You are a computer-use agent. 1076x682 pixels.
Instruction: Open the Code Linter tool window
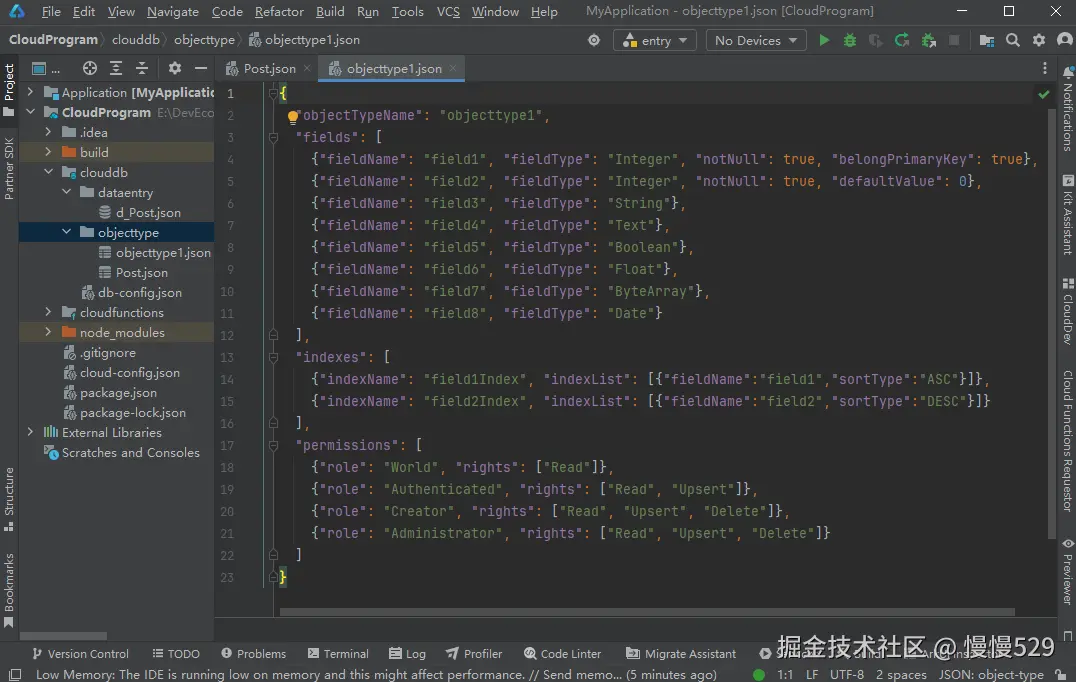pyautogui.click(x=562, y=654)
